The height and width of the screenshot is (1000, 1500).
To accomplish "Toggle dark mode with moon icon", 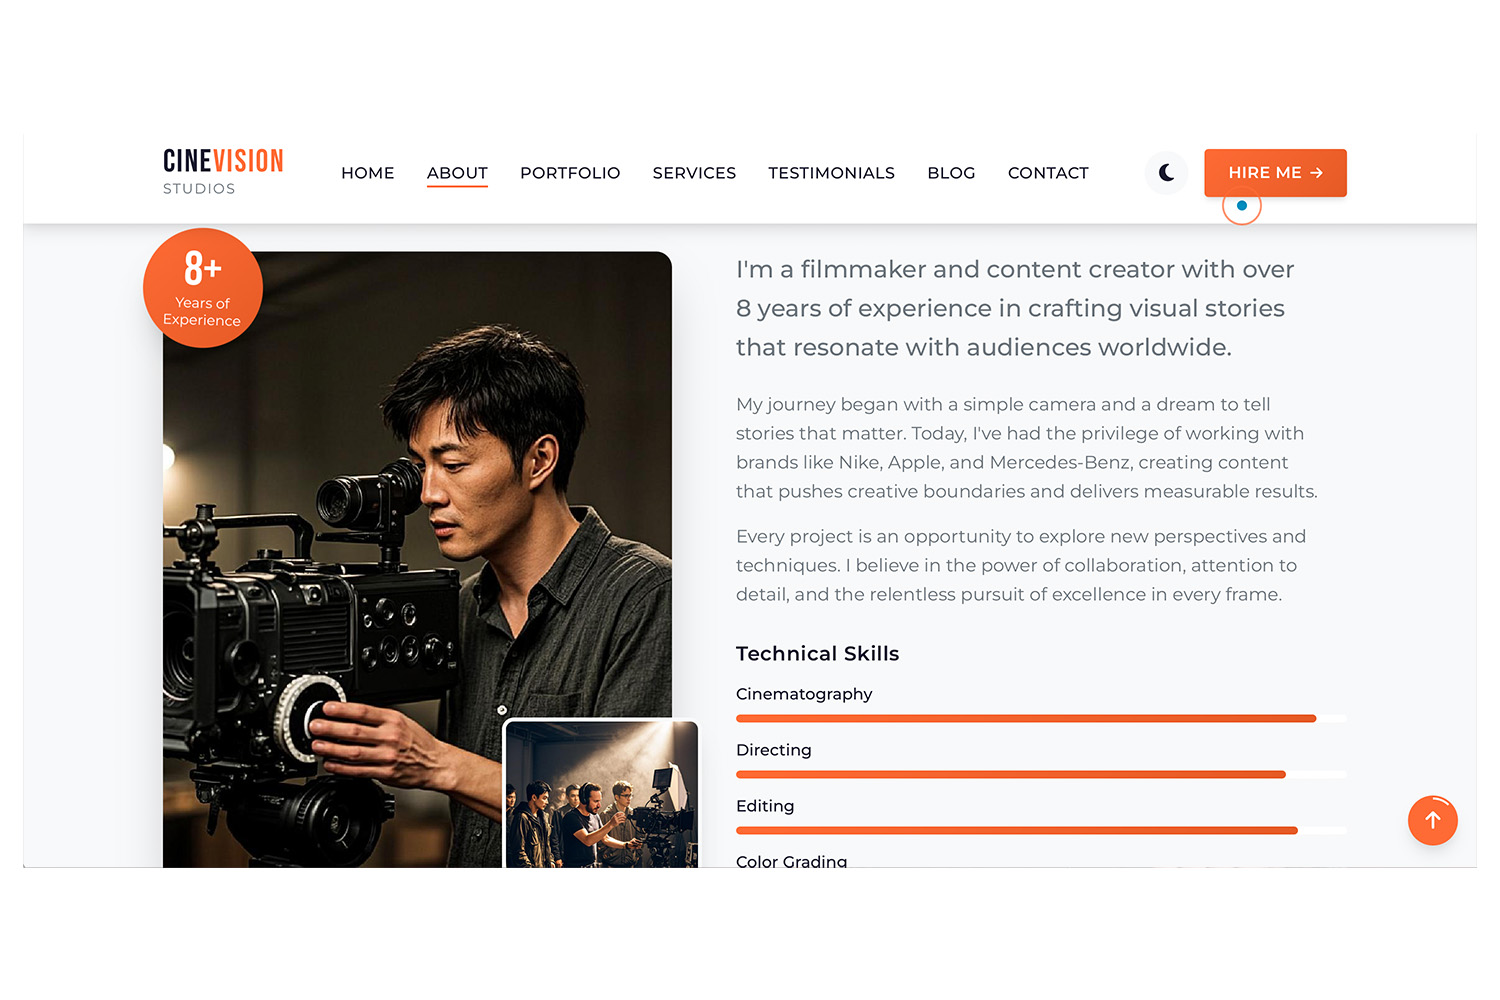I will pos(1166,173).
